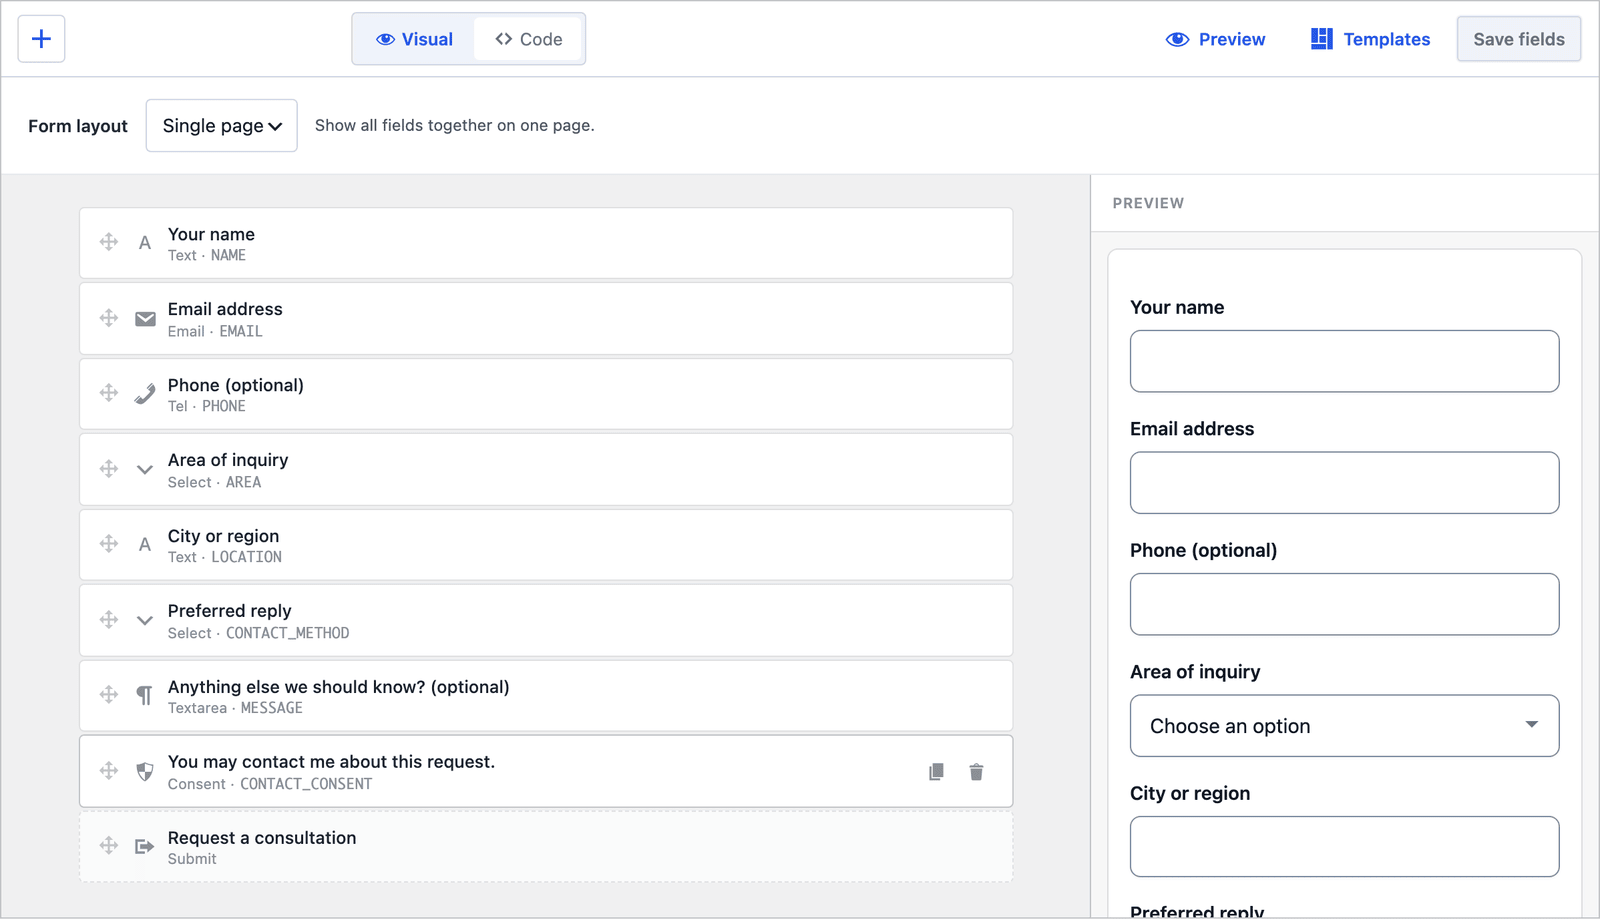This screenshot has width=1600, height=920.
Task: Click the Text · LOCATION label
Action: click(225, 558)
